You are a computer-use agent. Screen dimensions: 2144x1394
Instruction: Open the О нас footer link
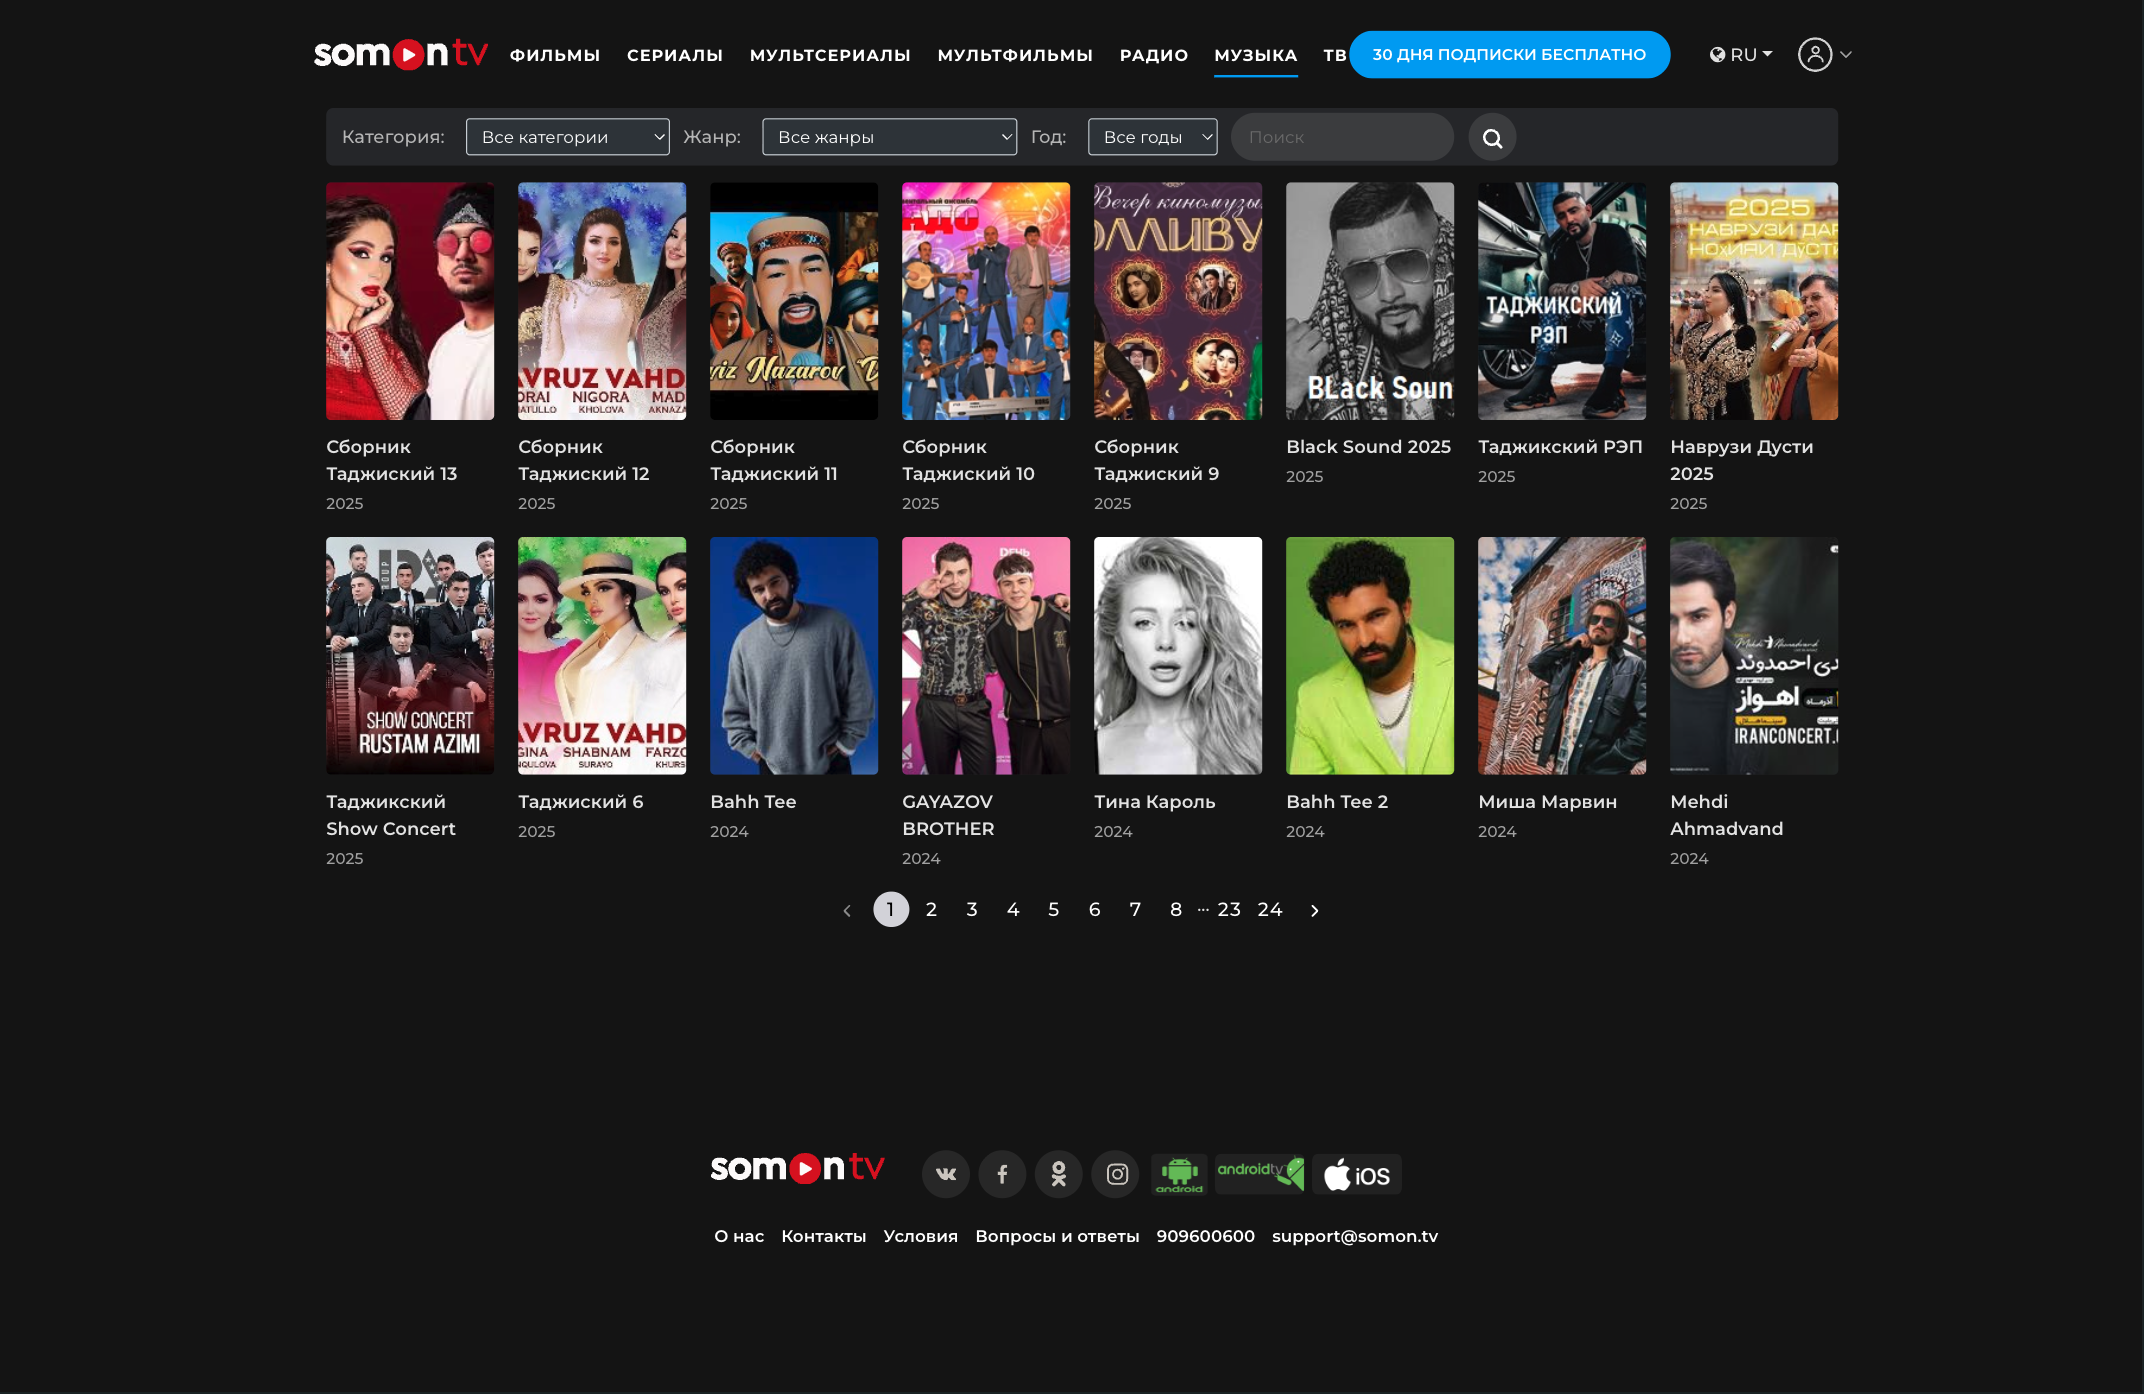pos(739,1236)
